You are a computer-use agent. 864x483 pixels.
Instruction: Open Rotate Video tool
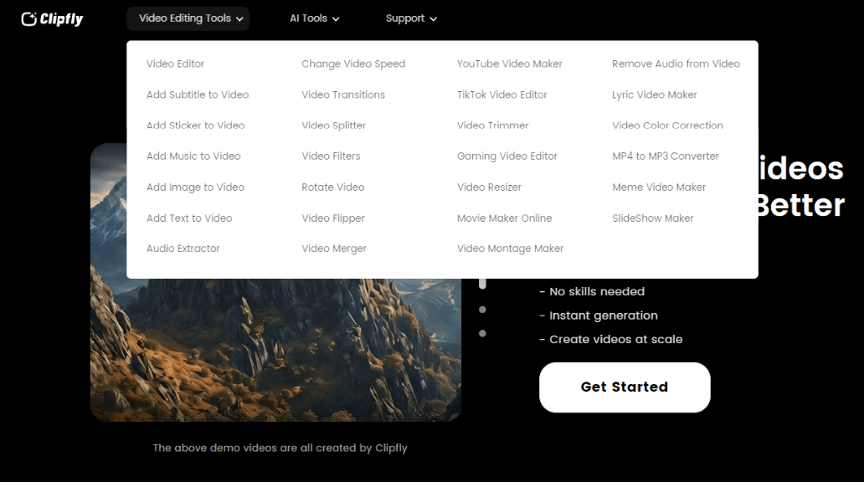pyautogui.click(x=333, y=187)
